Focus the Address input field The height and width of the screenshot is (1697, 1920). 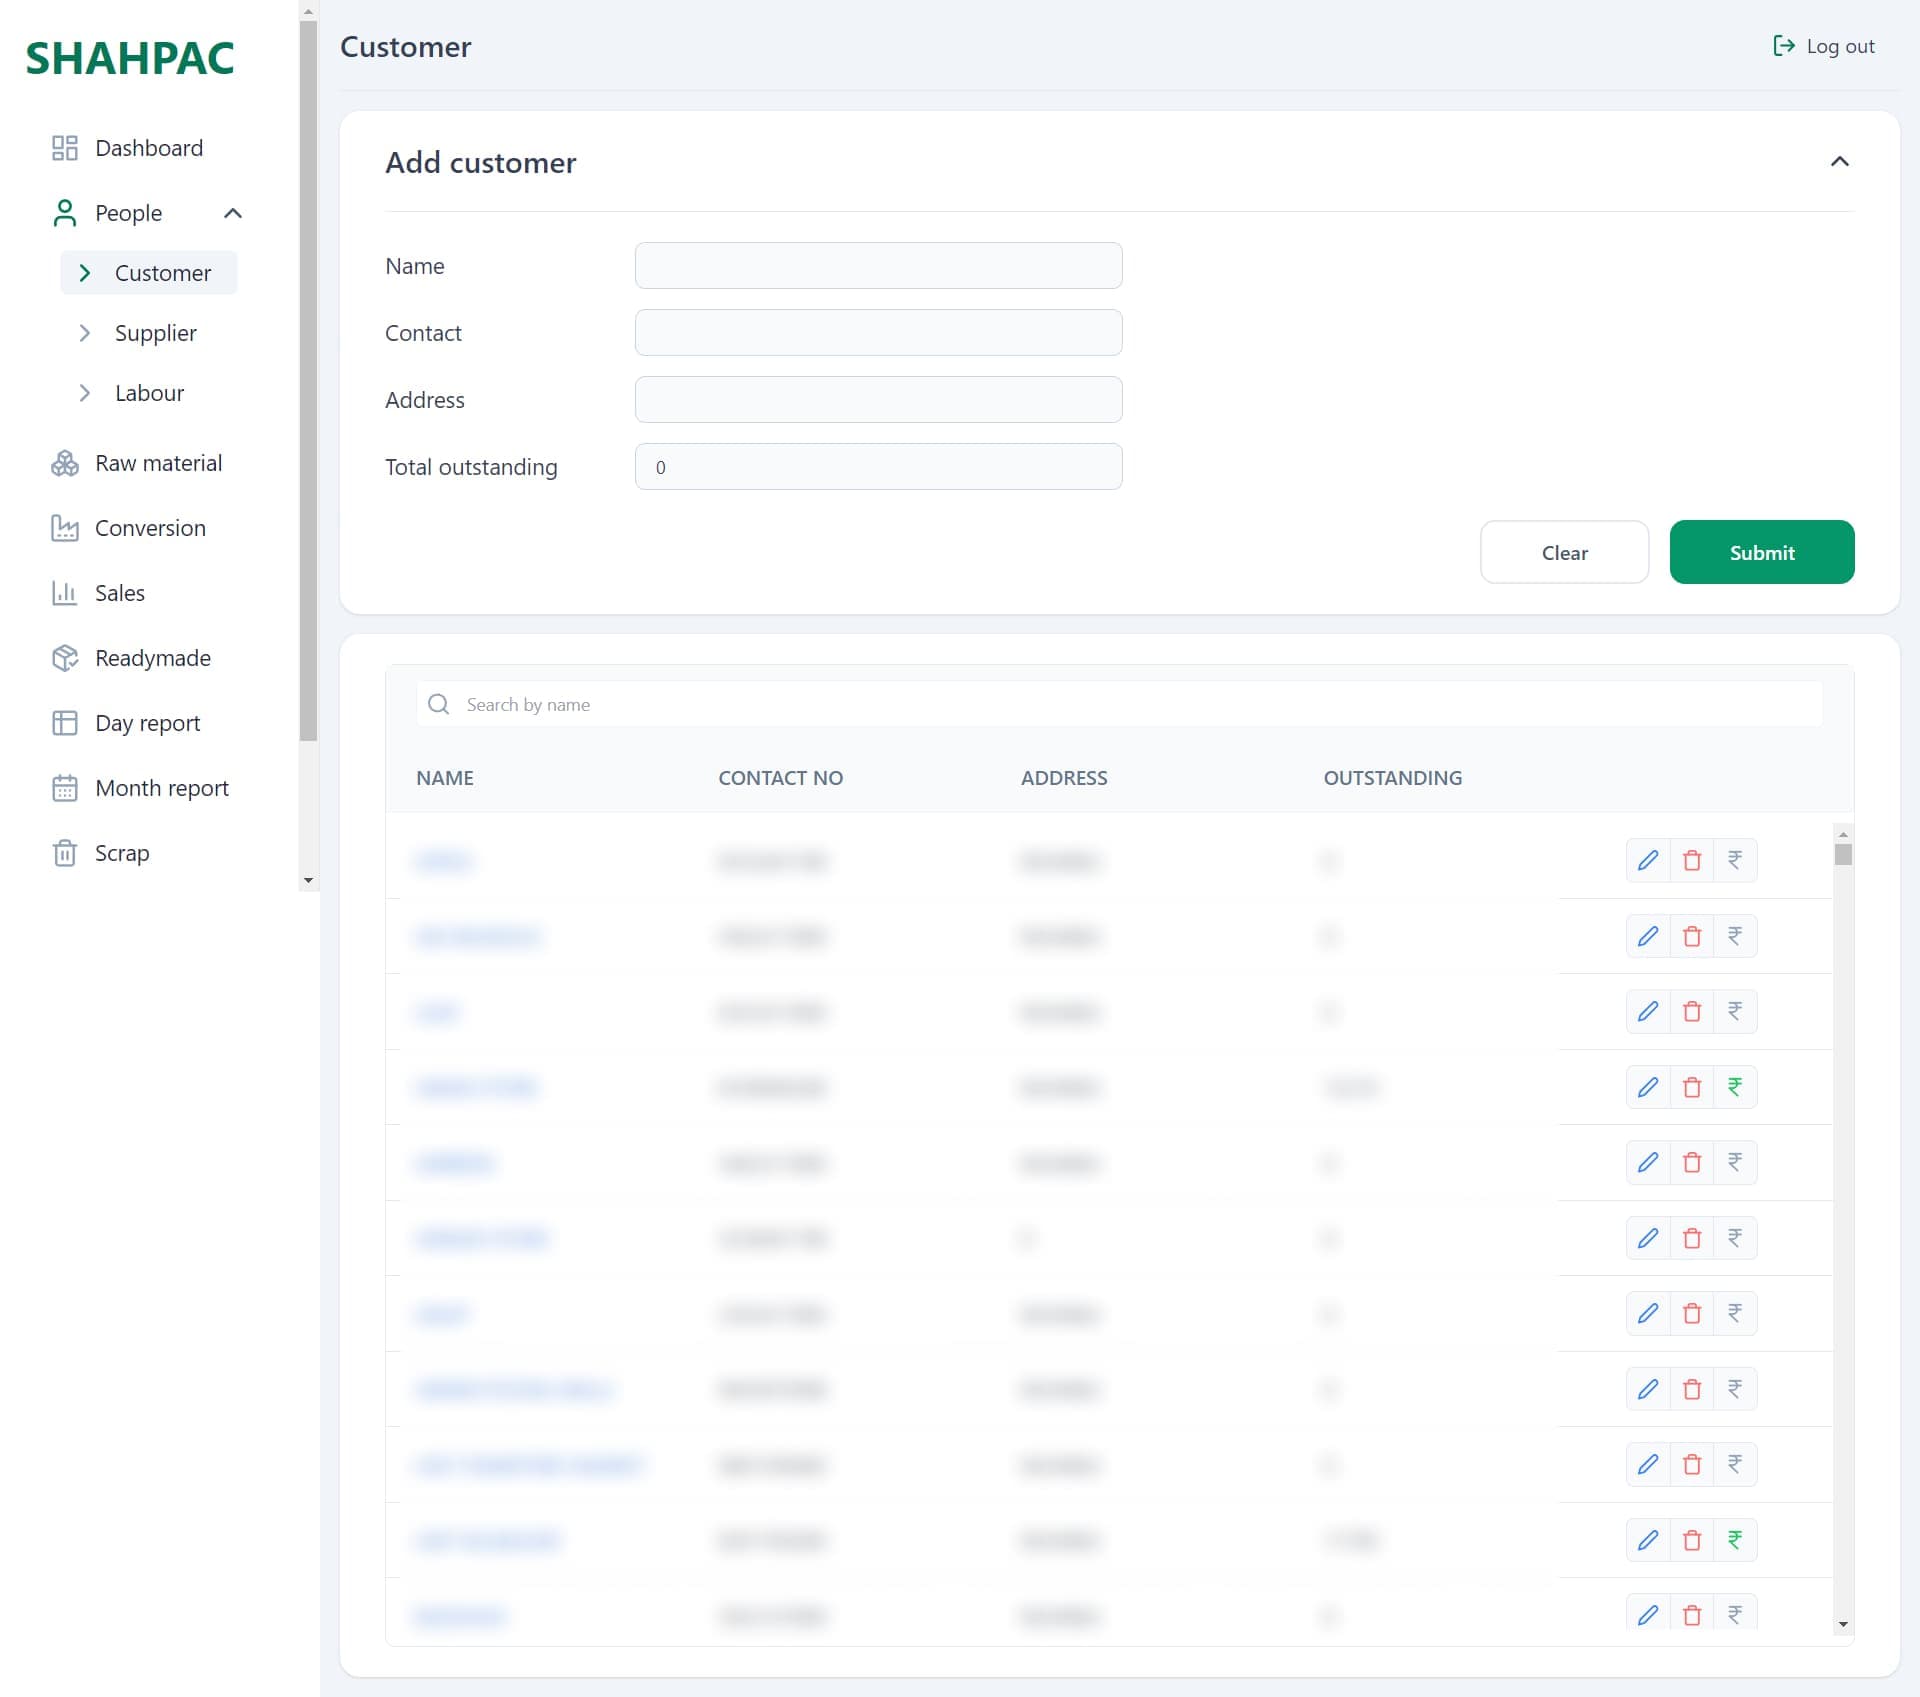coord(878,400)
